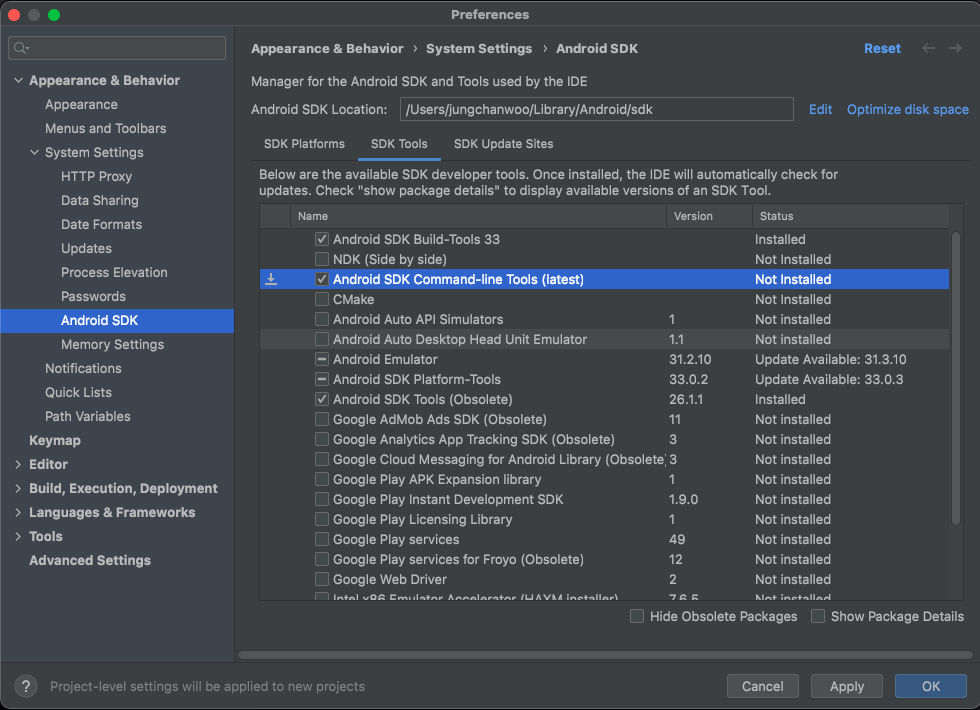
Task: Uncheck Android SDK Build-Tools 33
Action: tap(322, 239)
